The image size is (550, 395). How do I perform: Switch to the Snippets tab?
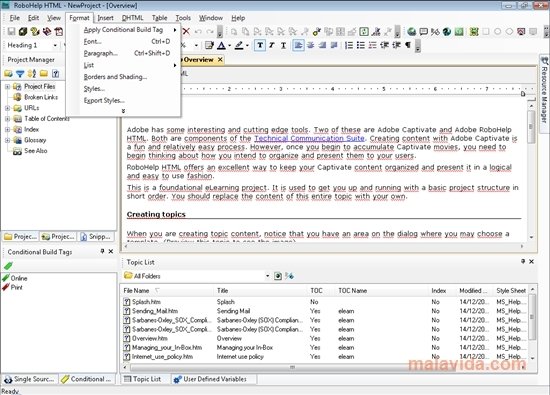pyautogui.click(x=95, y=237)
